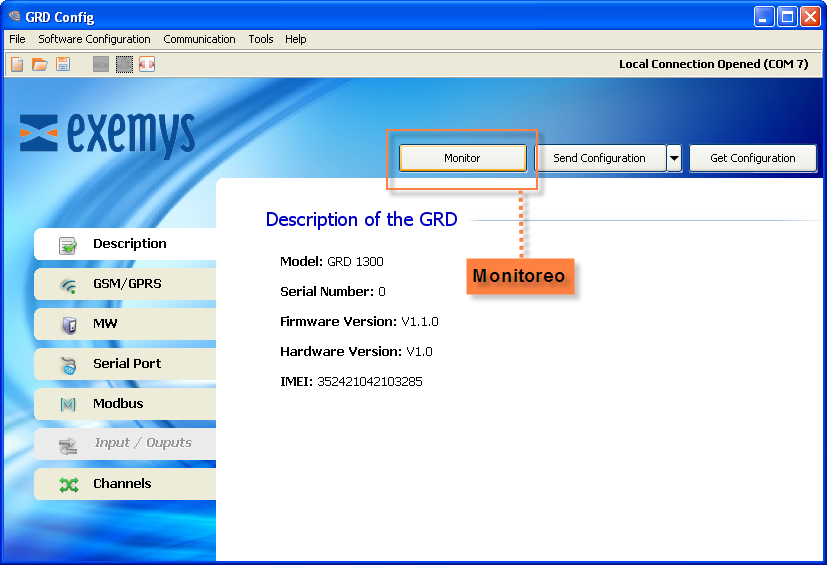Click the Modbus 'M' icon
827x565 pixels.
click(68, 405)
